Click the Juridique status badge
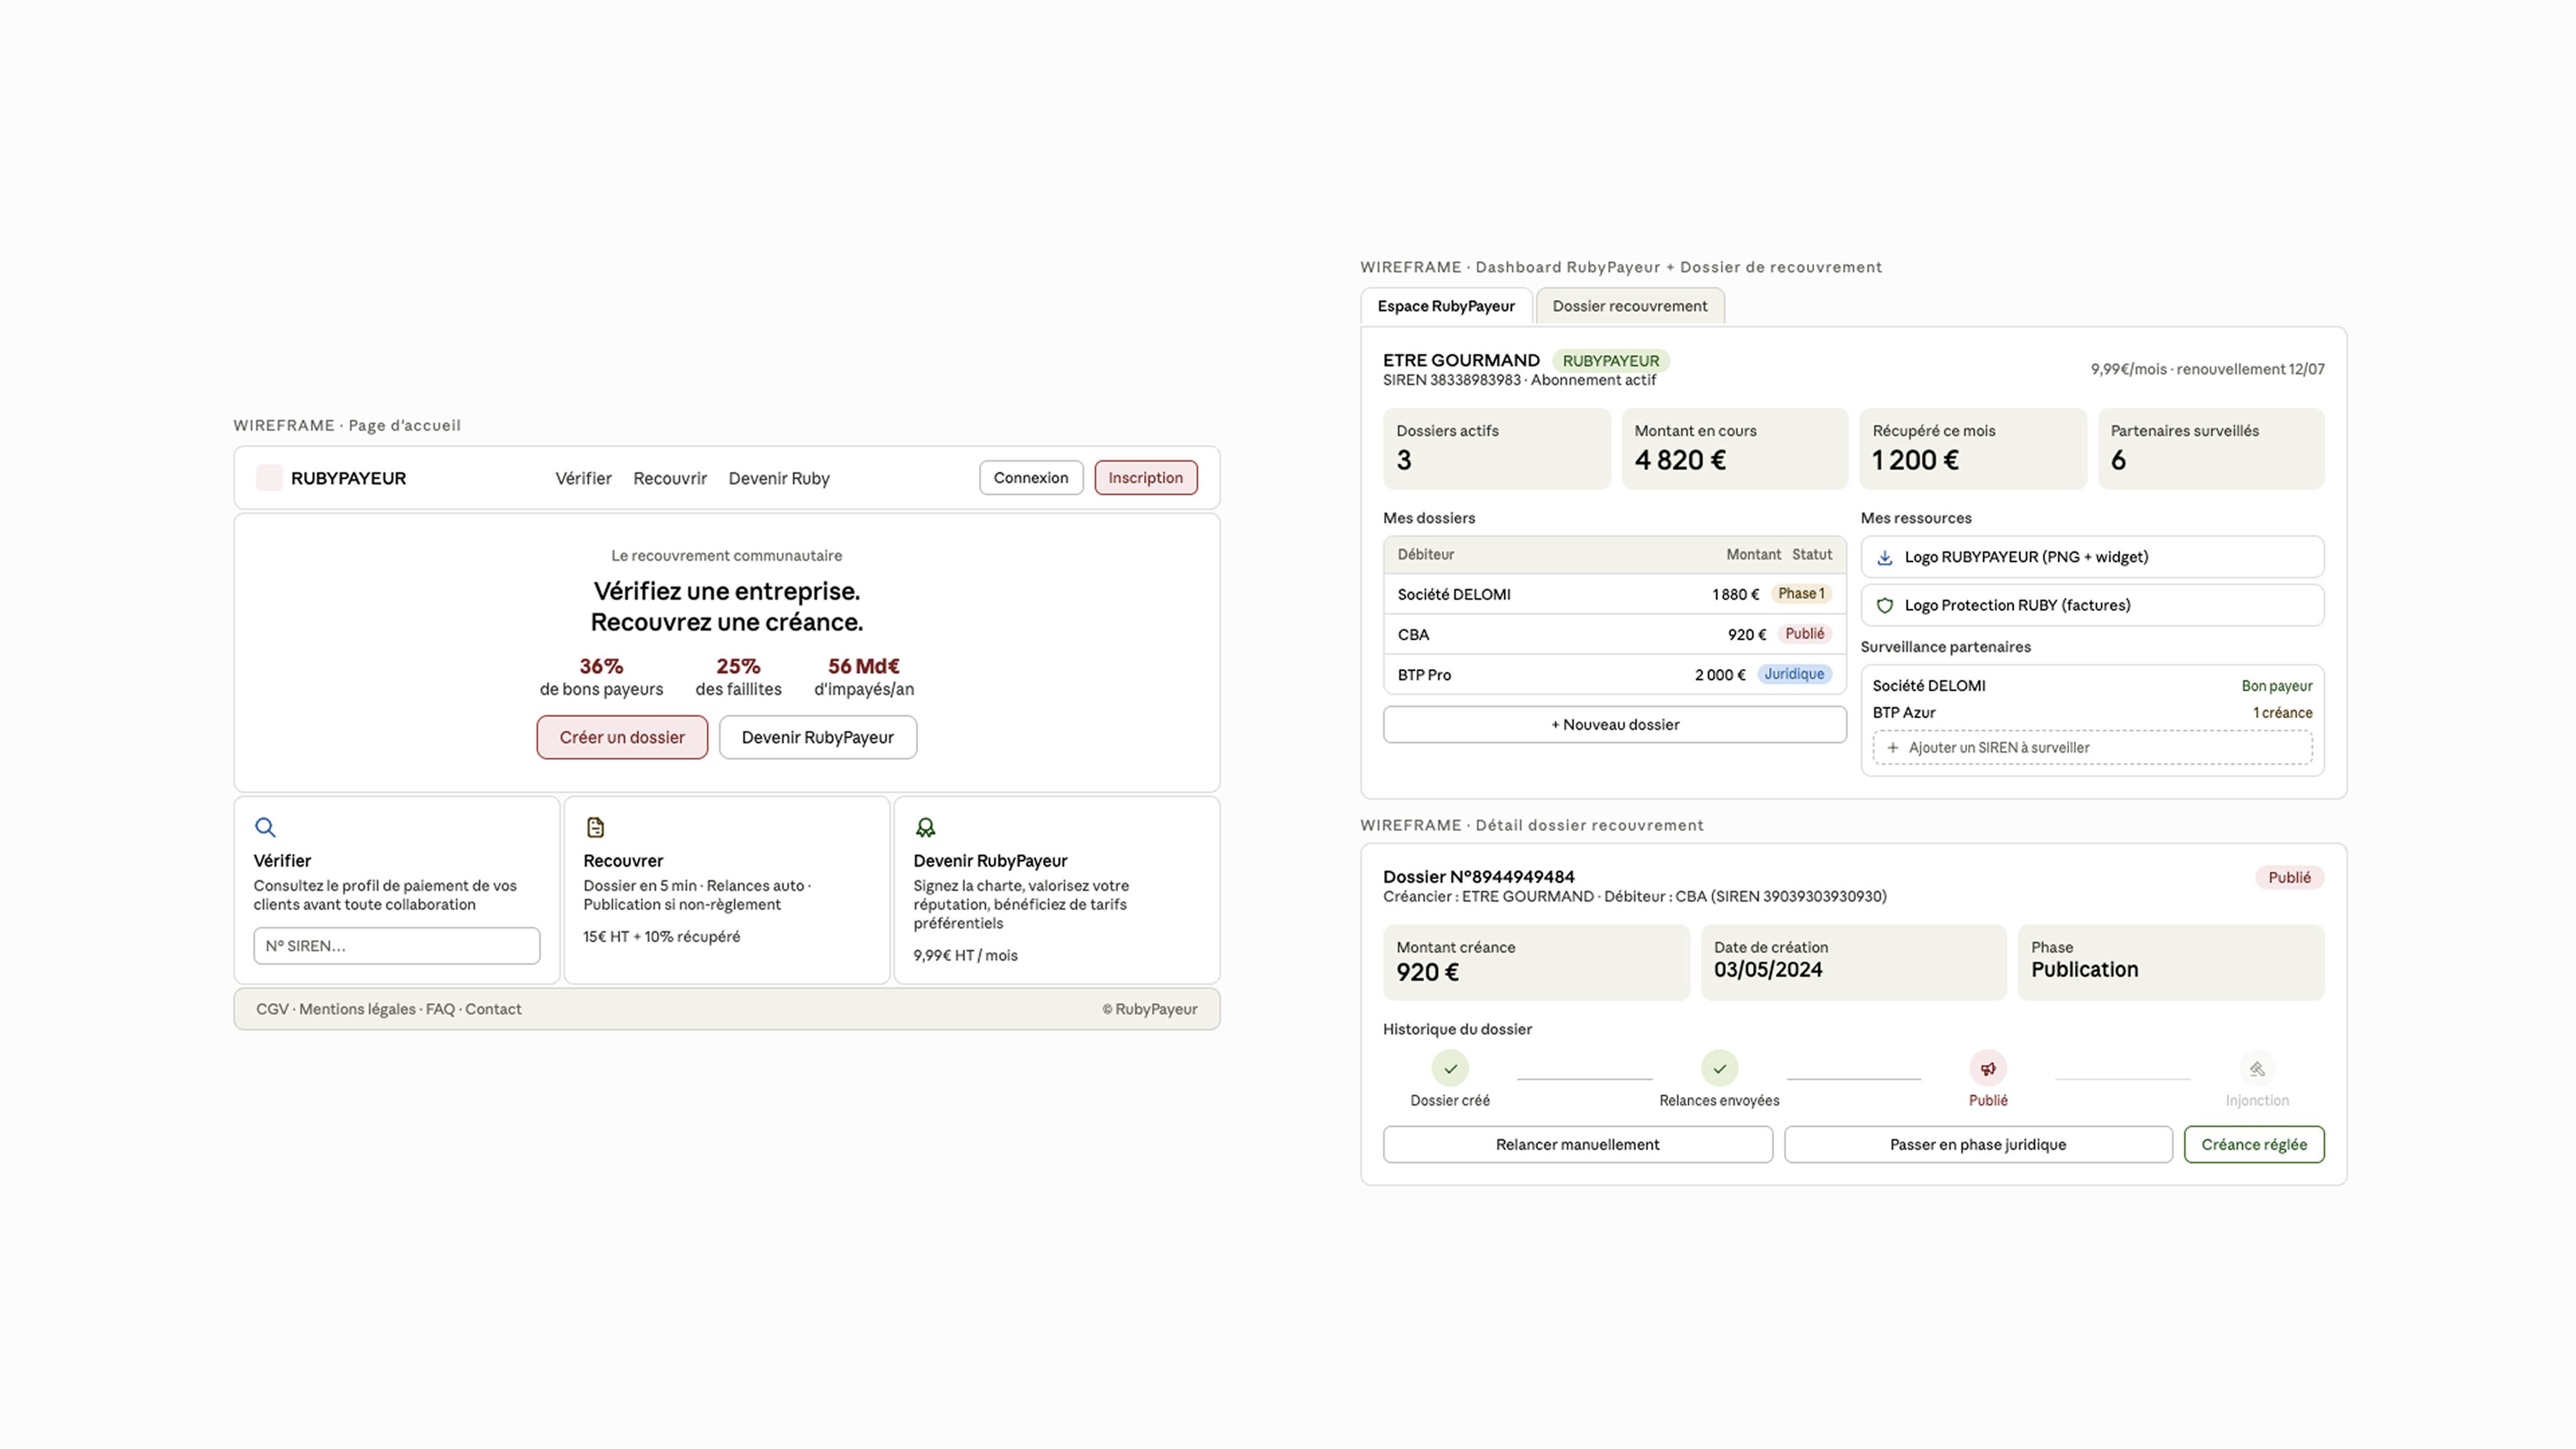Screen dimensions: 2576x1449 point(1794,674)
